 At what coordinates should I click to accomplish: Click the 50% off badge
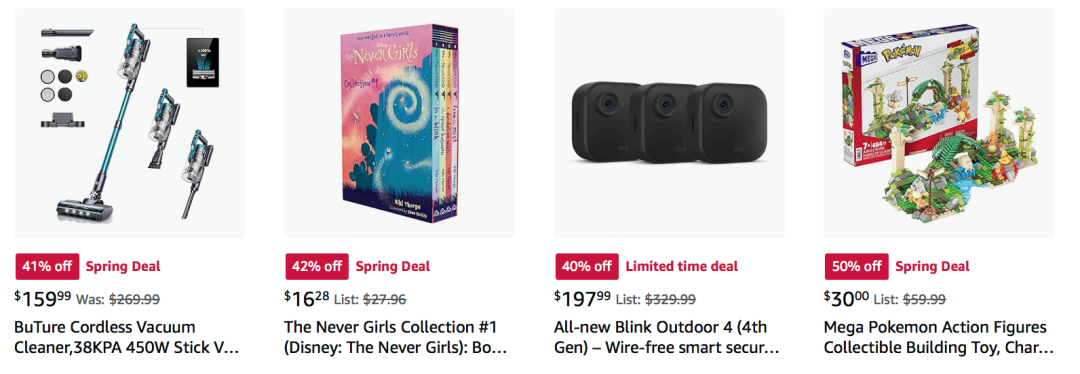click(856, 267)
